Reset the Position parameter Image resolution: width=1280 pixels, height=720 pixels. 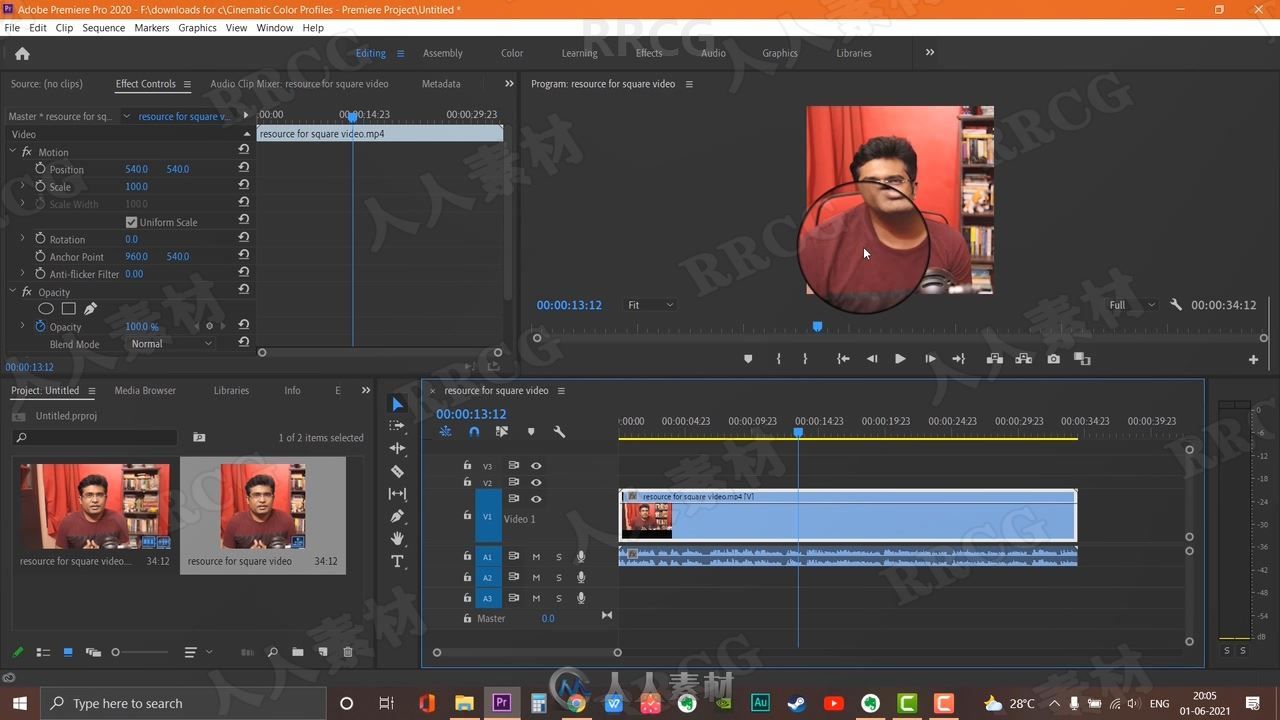tap(243, 168)
